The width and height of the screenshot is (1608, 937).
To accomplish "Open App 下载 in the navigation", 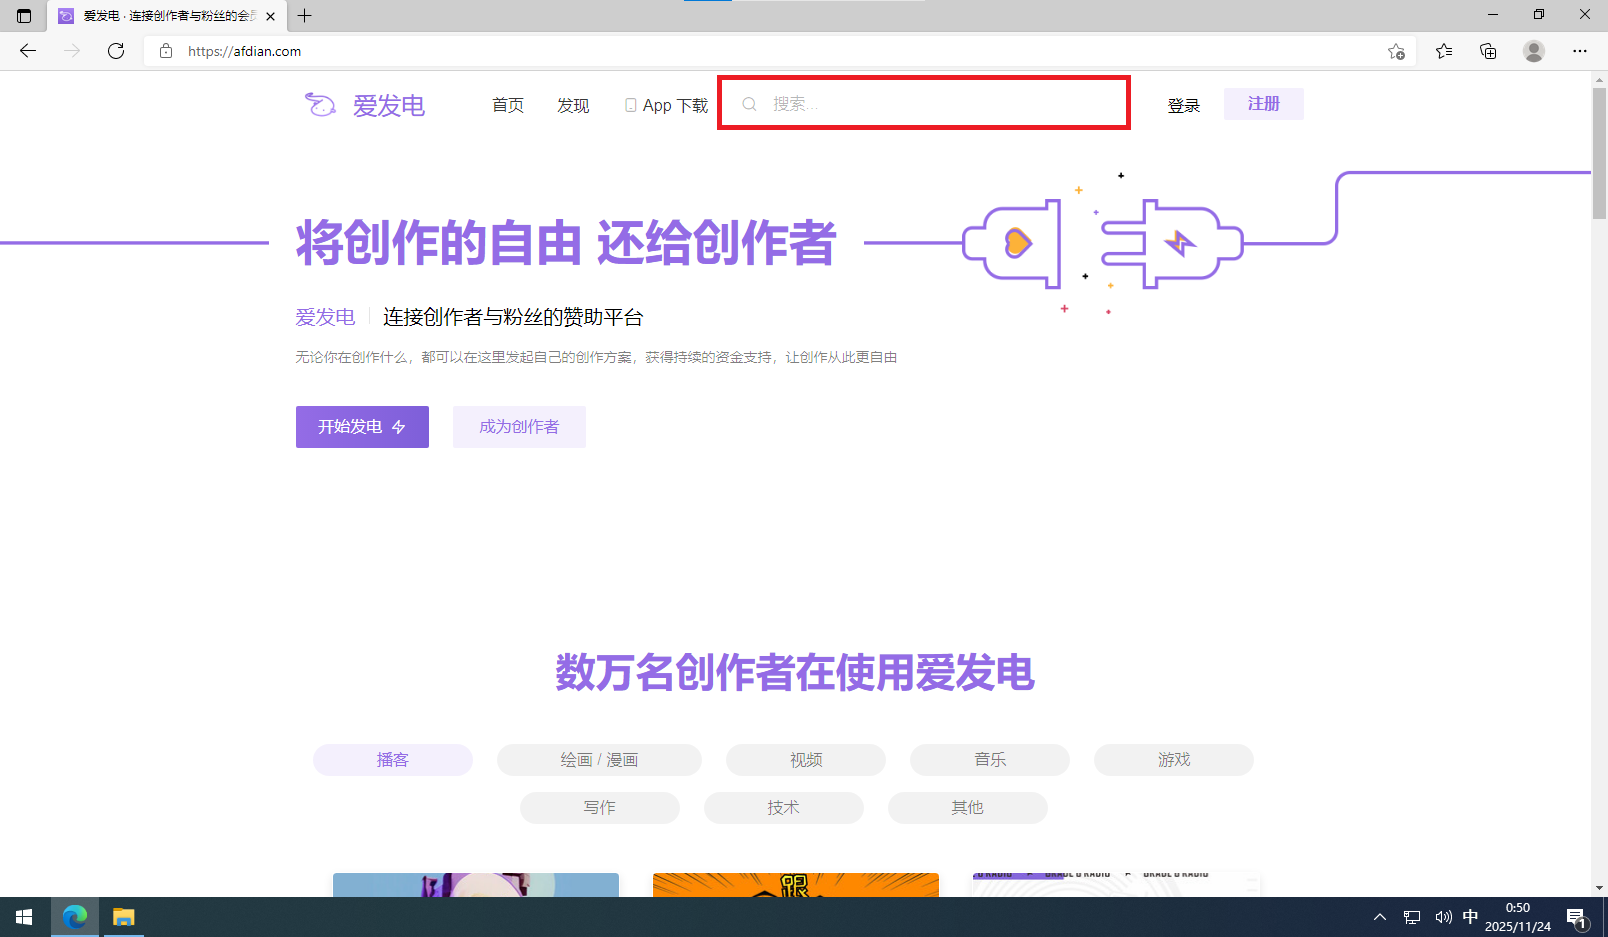I will (666, 105).
